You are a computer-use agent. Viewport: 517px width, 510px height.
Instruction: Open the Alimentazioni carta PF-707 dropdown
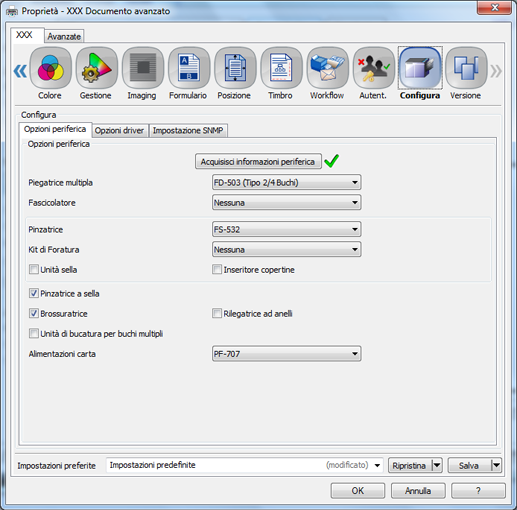pyautogui.click(x=286, y=354)
